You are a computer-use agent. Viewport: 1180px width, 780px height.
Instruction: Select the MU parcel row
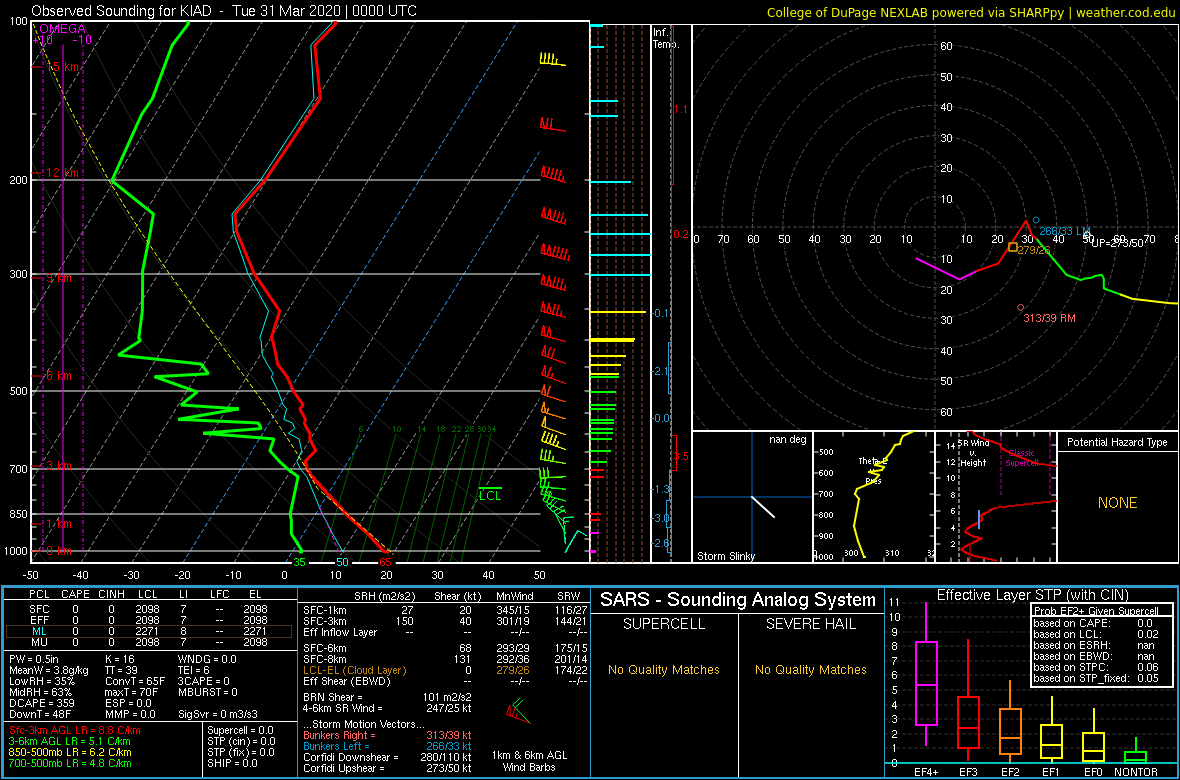(147, 642)
